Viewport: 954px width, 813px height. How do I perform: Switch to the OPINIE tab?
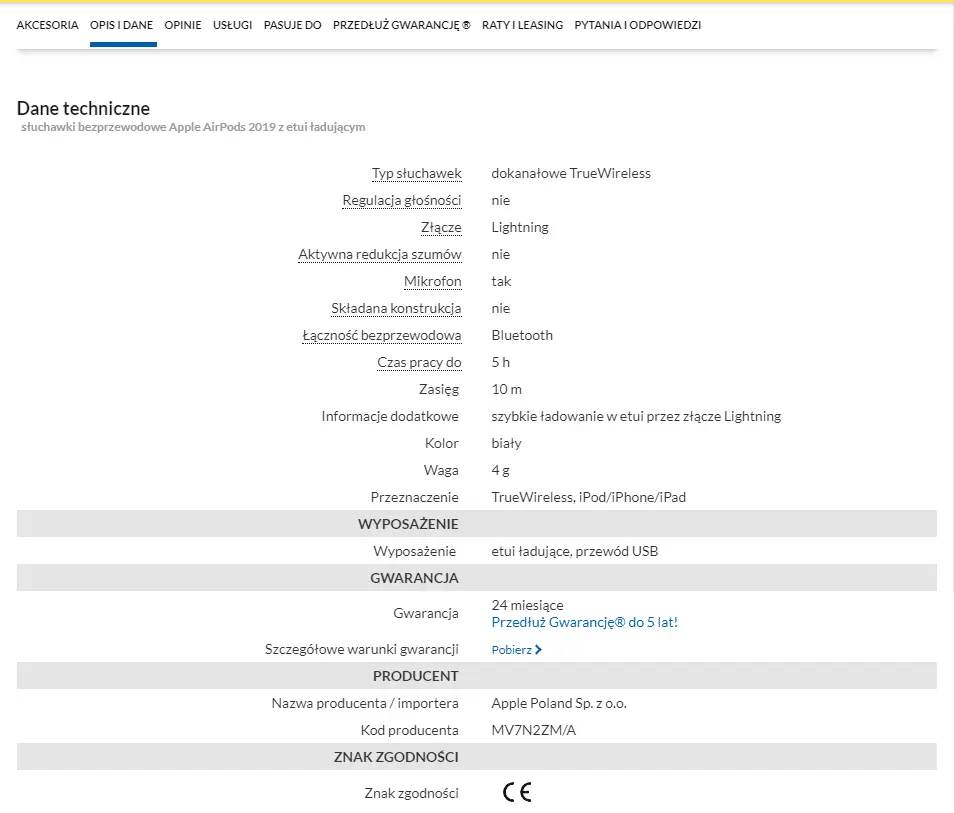point(183,25)
